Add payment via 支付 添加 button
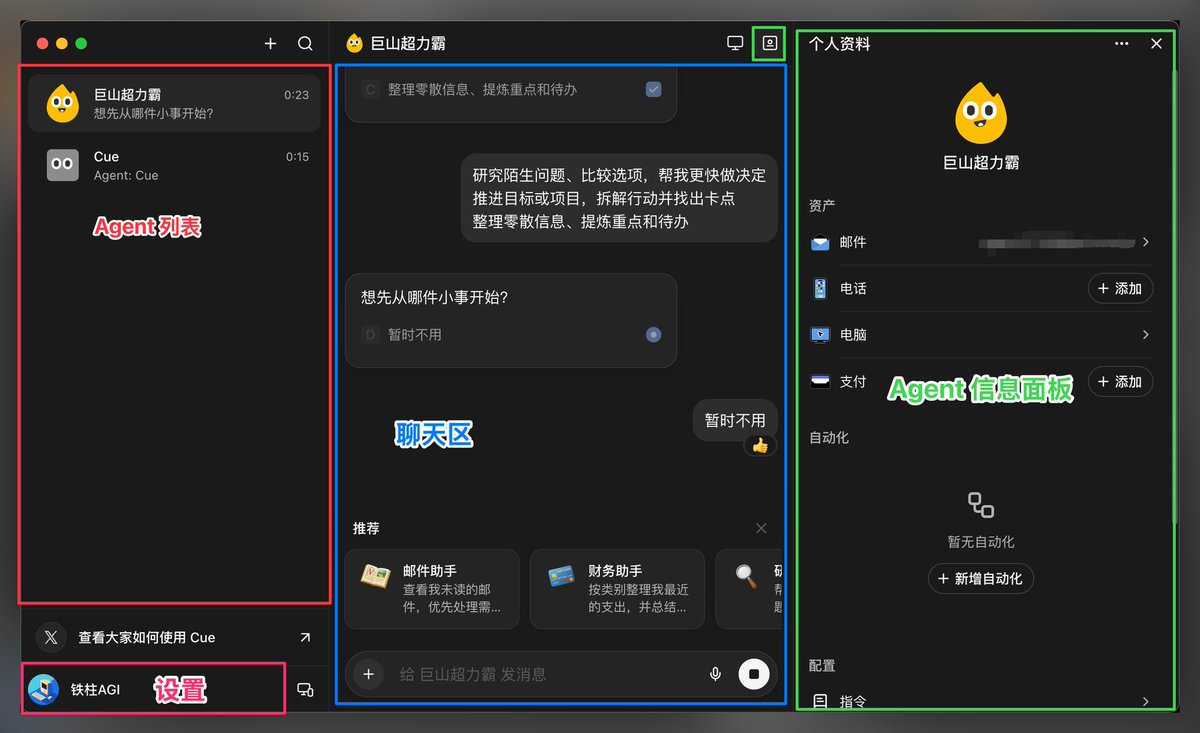Image resolution: width=1200 pixels, height=733 pixels. click(x=1120, y=382)
